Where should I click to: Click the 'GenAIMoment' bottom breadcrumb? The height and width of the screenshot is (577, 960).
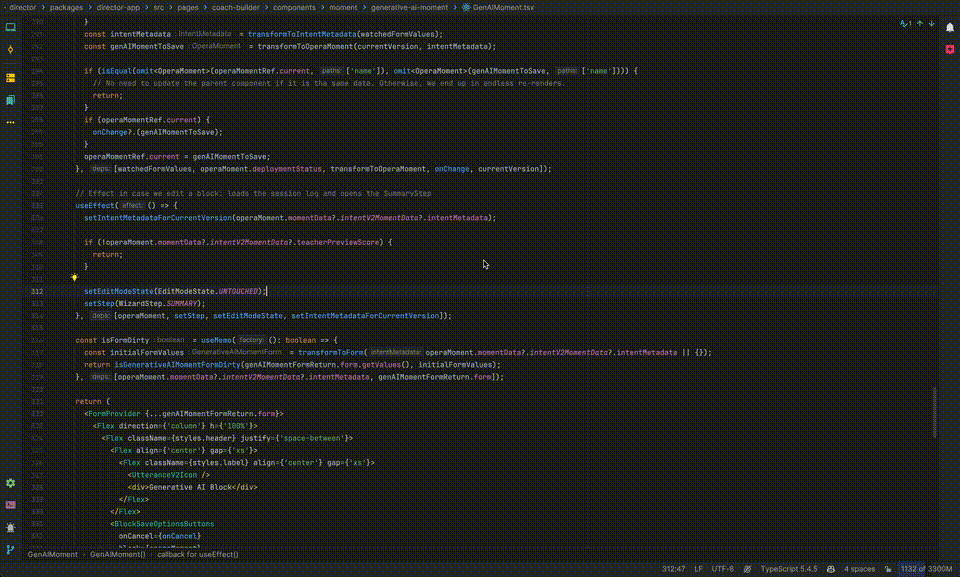pyautogui.click(x=53, y=554)
